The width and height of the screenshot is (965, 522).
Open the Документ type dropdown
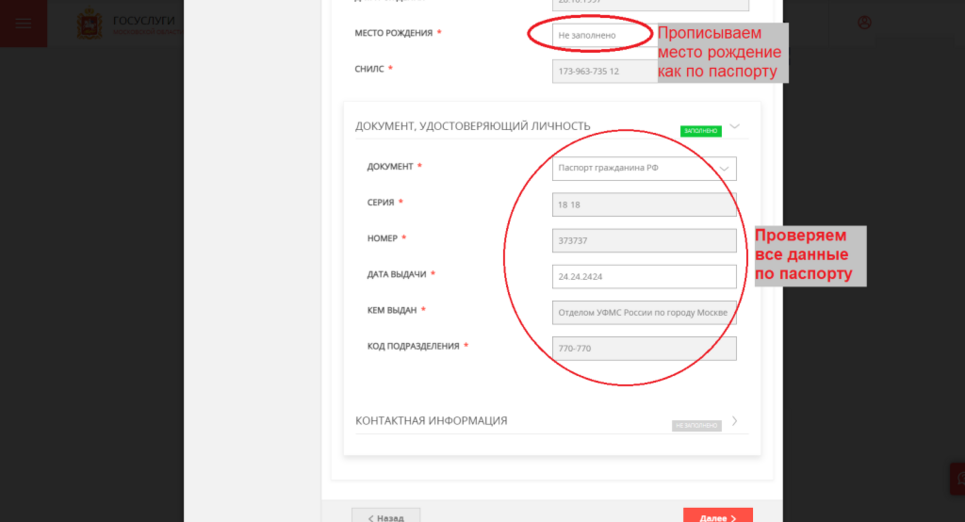coord(644,168)
